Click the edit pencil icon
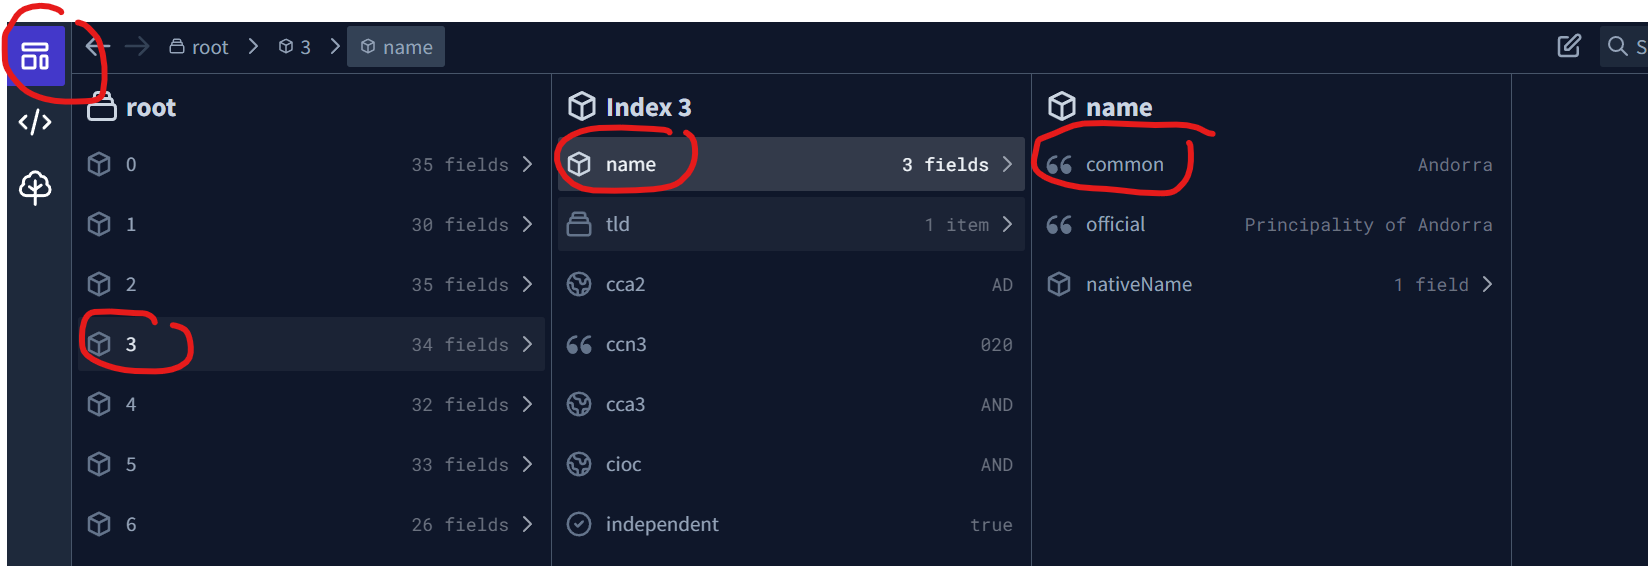Screen dimensions: 1648x566 pos(1569,46)
